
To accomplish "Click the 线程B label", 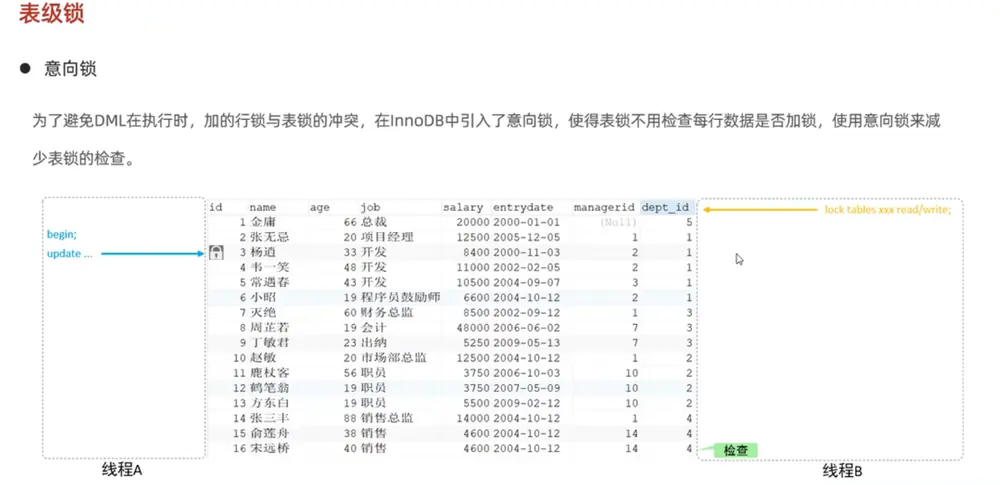I will point(842,472).
